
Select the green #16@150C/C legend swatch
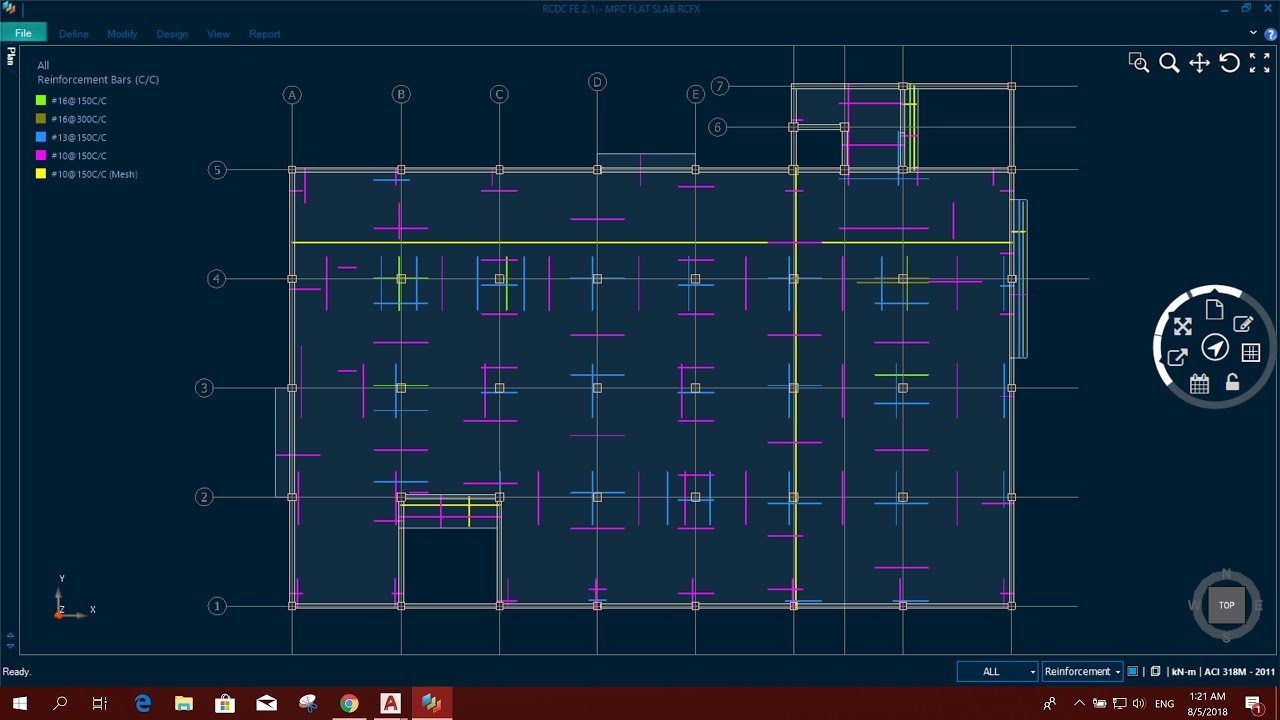(39, 100)
